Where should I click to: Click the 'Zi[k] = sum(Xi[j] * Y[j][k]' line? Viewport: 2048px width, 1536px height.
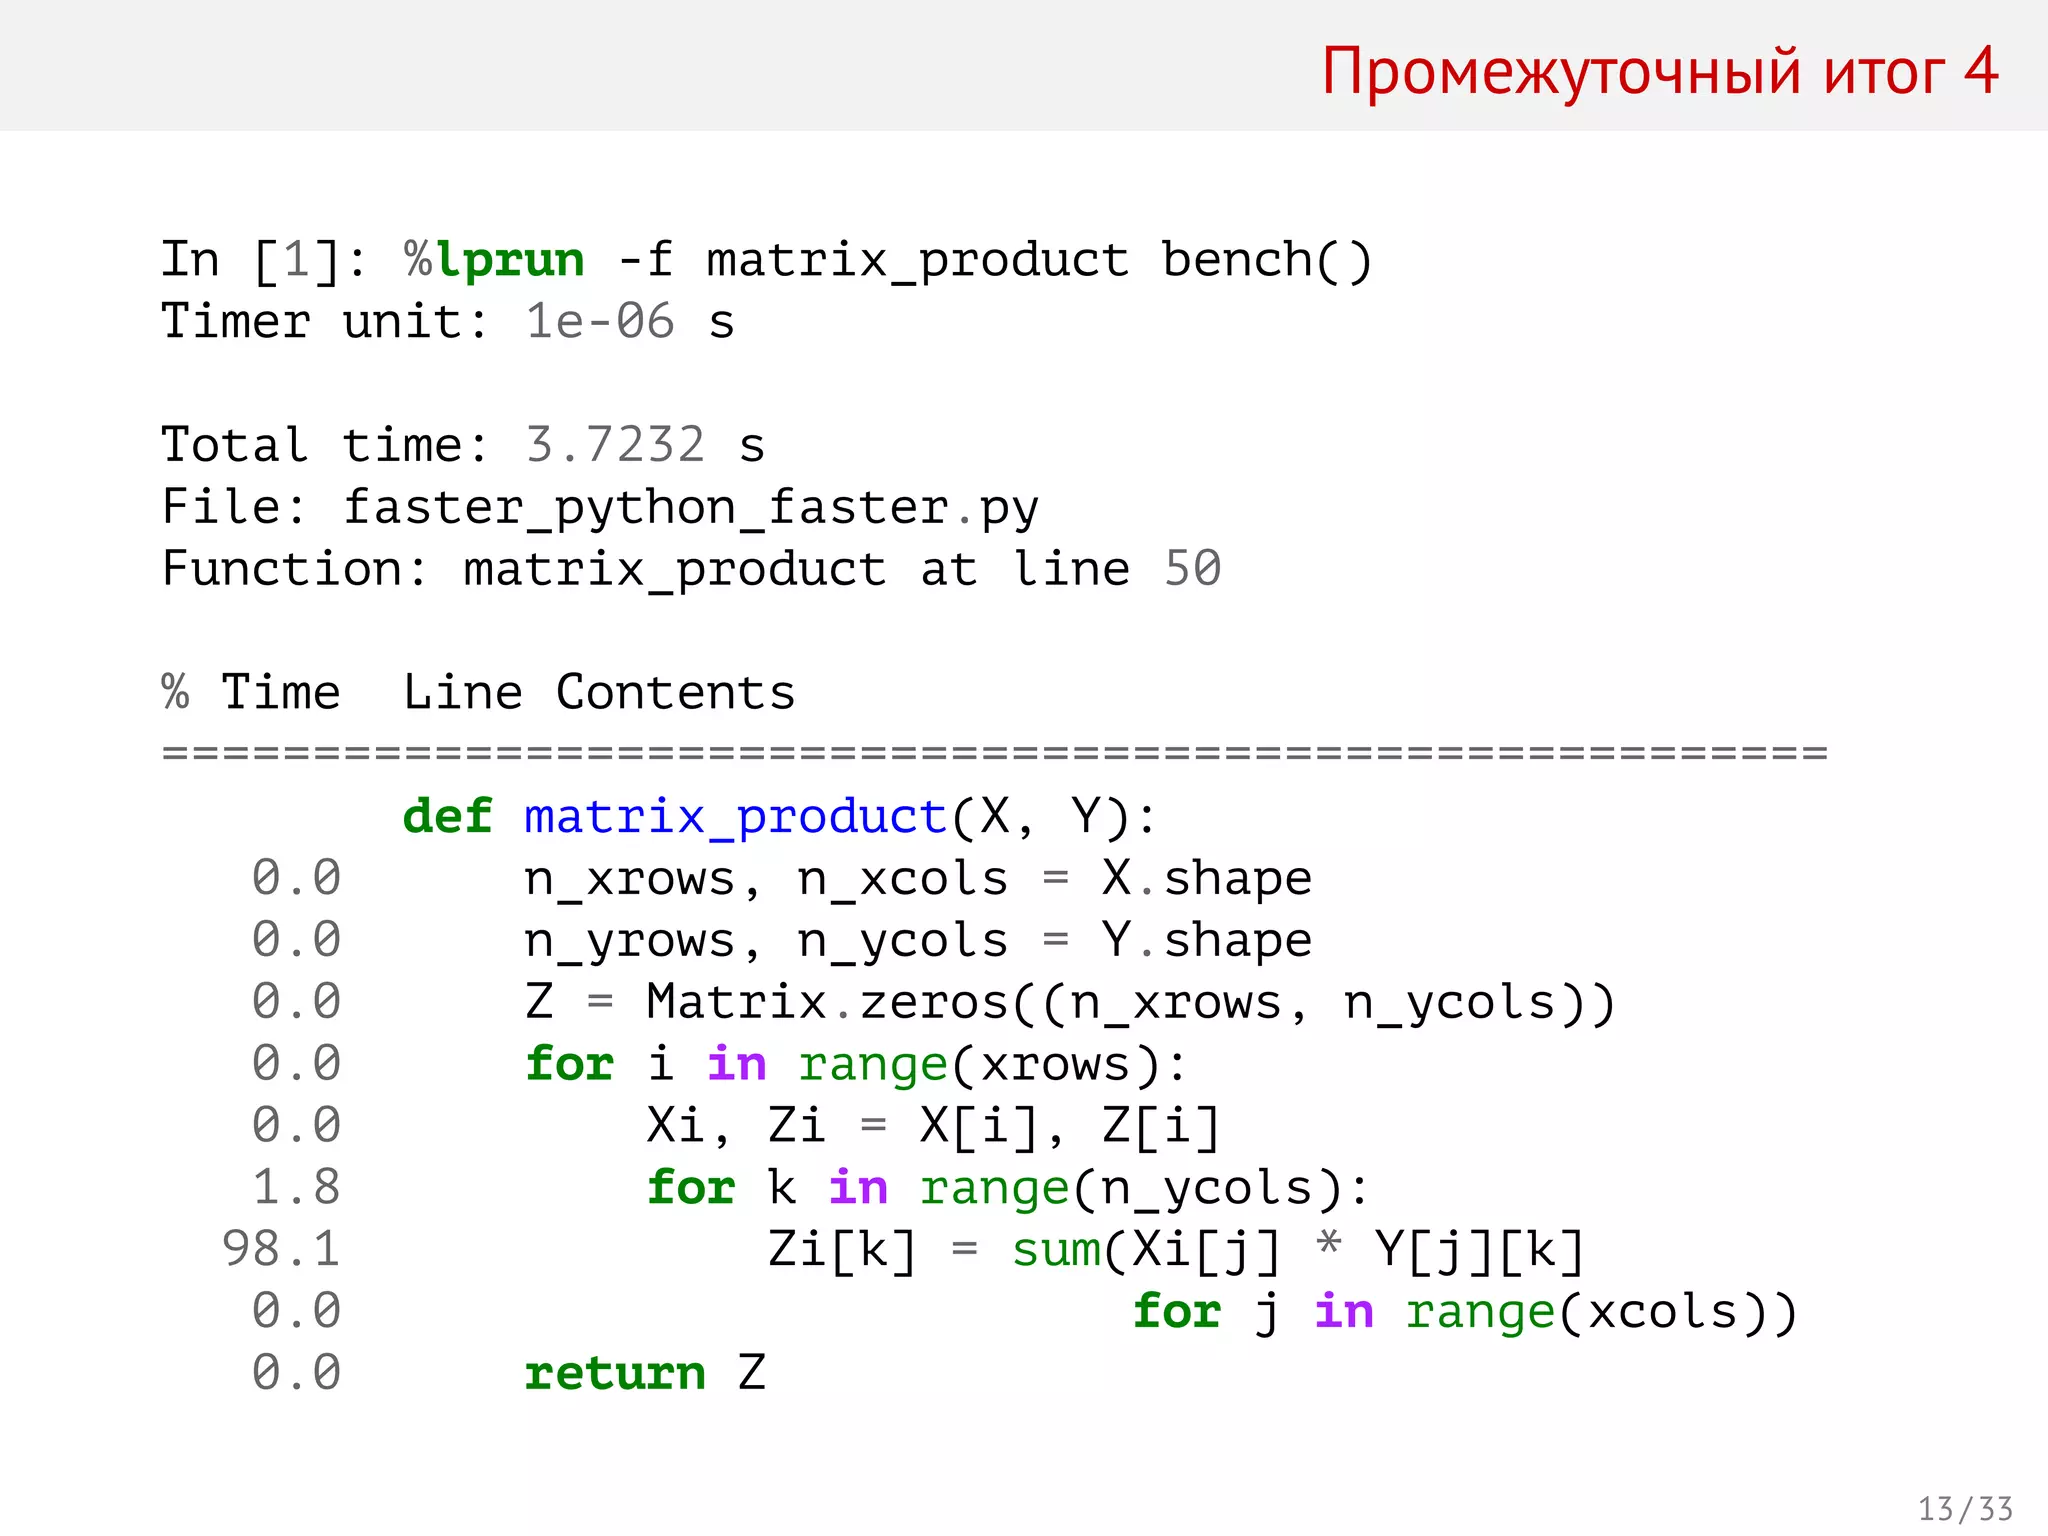[x=1176, y=1250]
